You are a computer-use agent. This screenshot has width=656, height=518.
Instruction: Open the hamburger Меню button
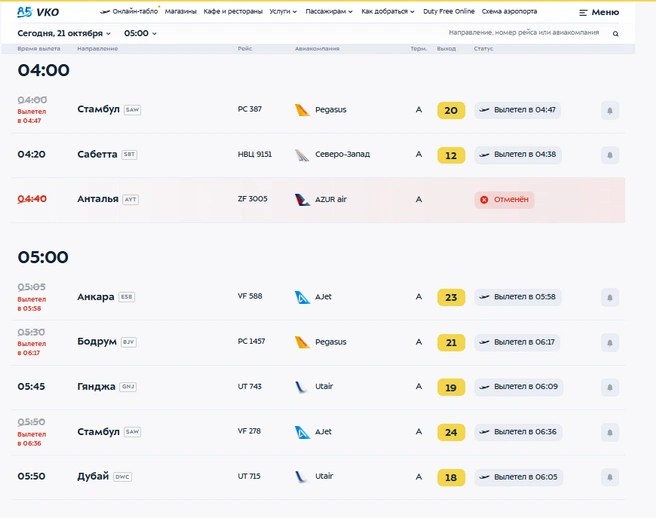coord(599,13)
